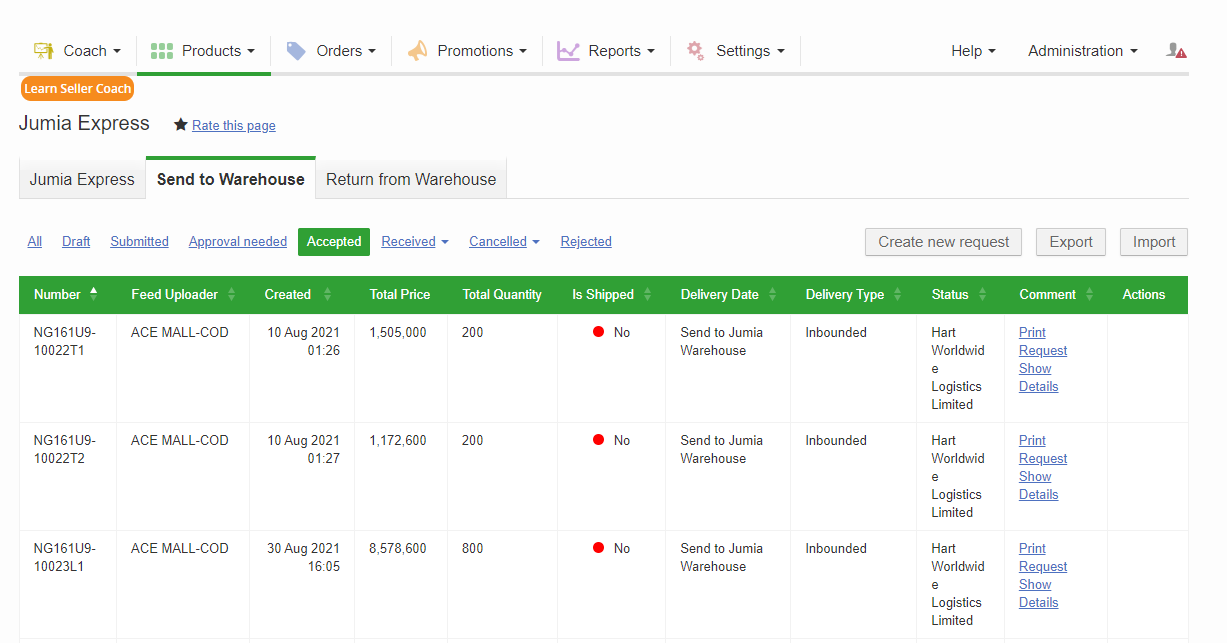Click created date 10 Aug 2021 01:27
Screen dimensions: 1227x643
point(303,449)
